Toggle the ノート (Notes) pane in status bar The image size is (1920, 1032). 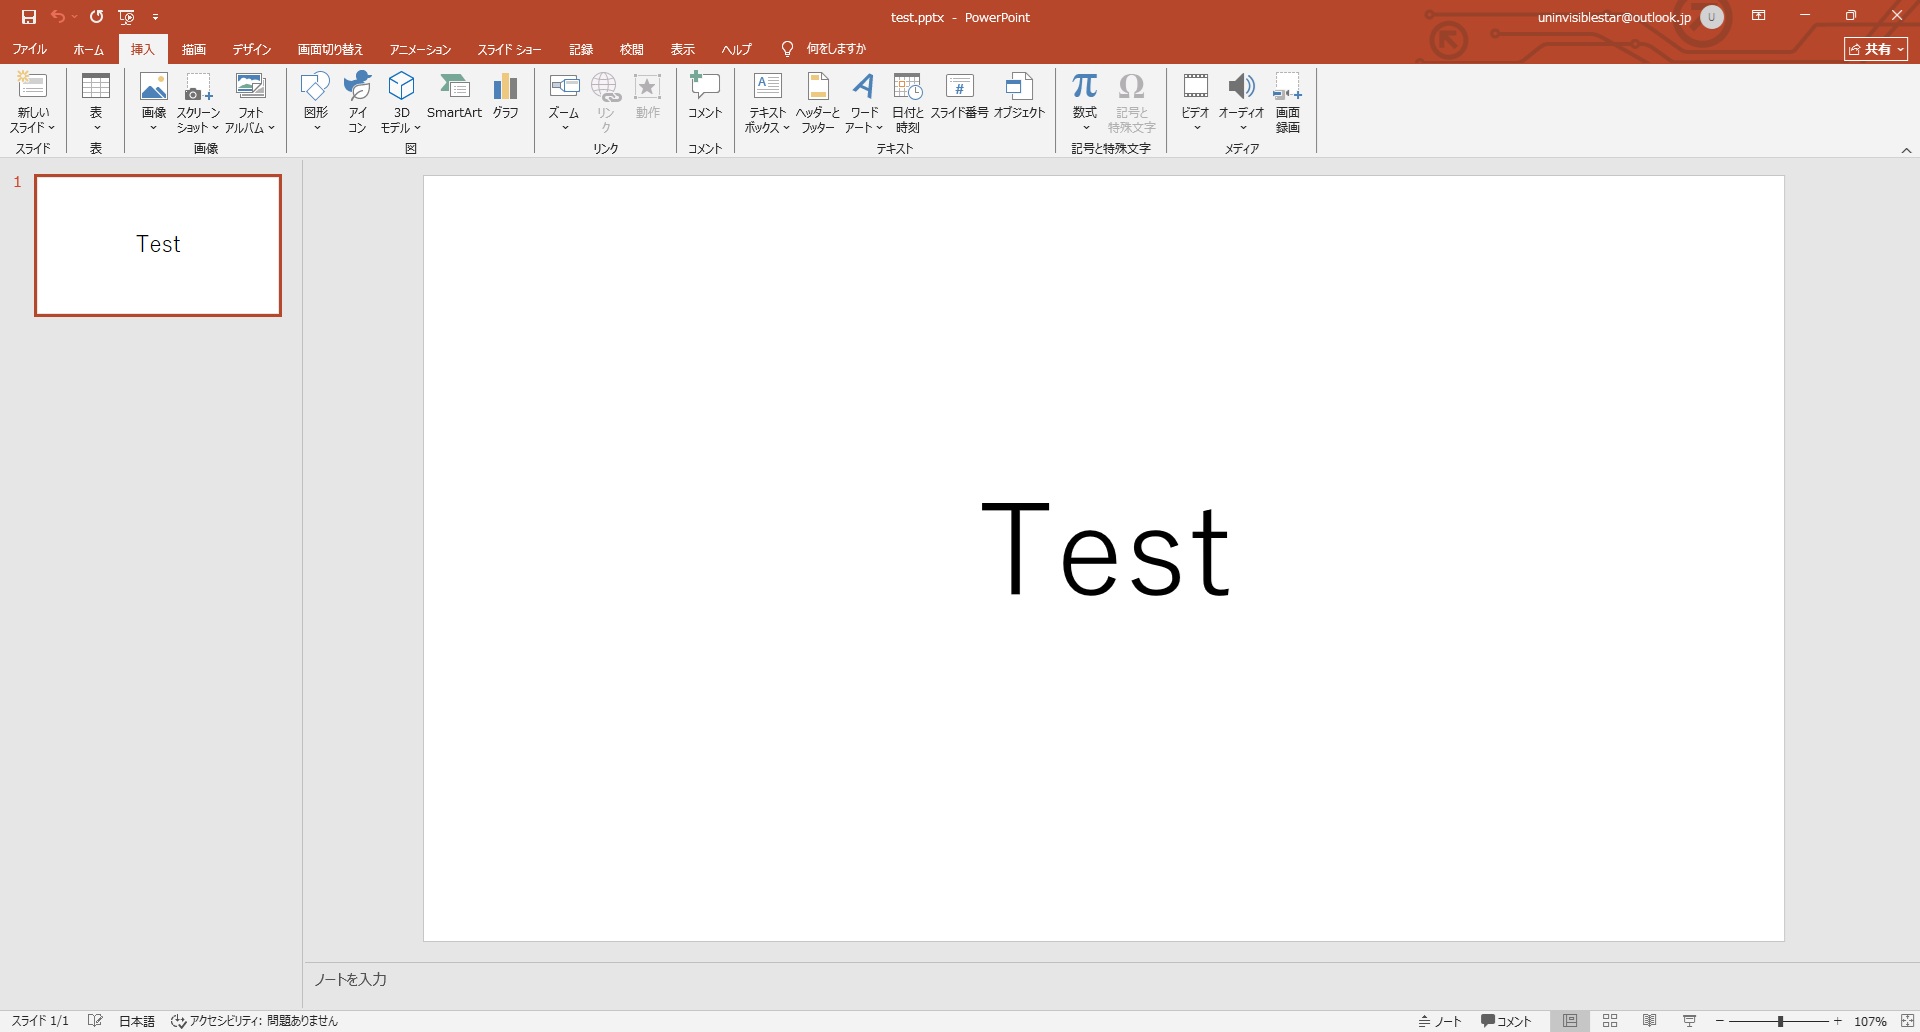(1440, 1021)
